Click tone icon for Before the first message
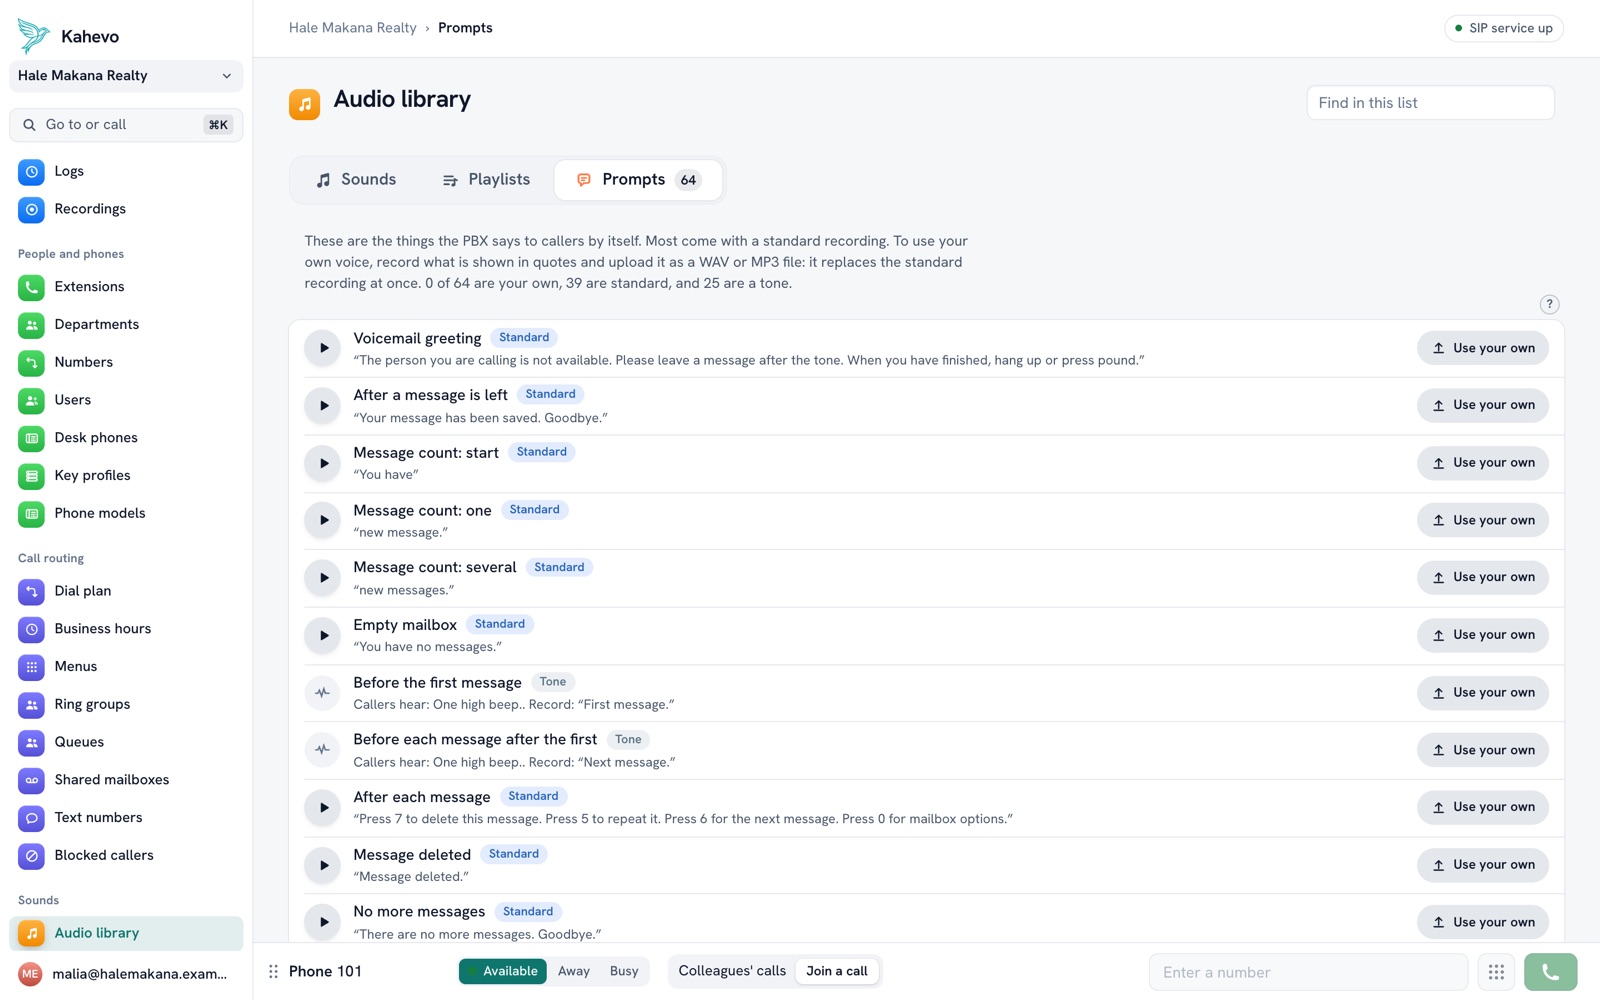The image size is (1600, 1000). coord(323,692)
